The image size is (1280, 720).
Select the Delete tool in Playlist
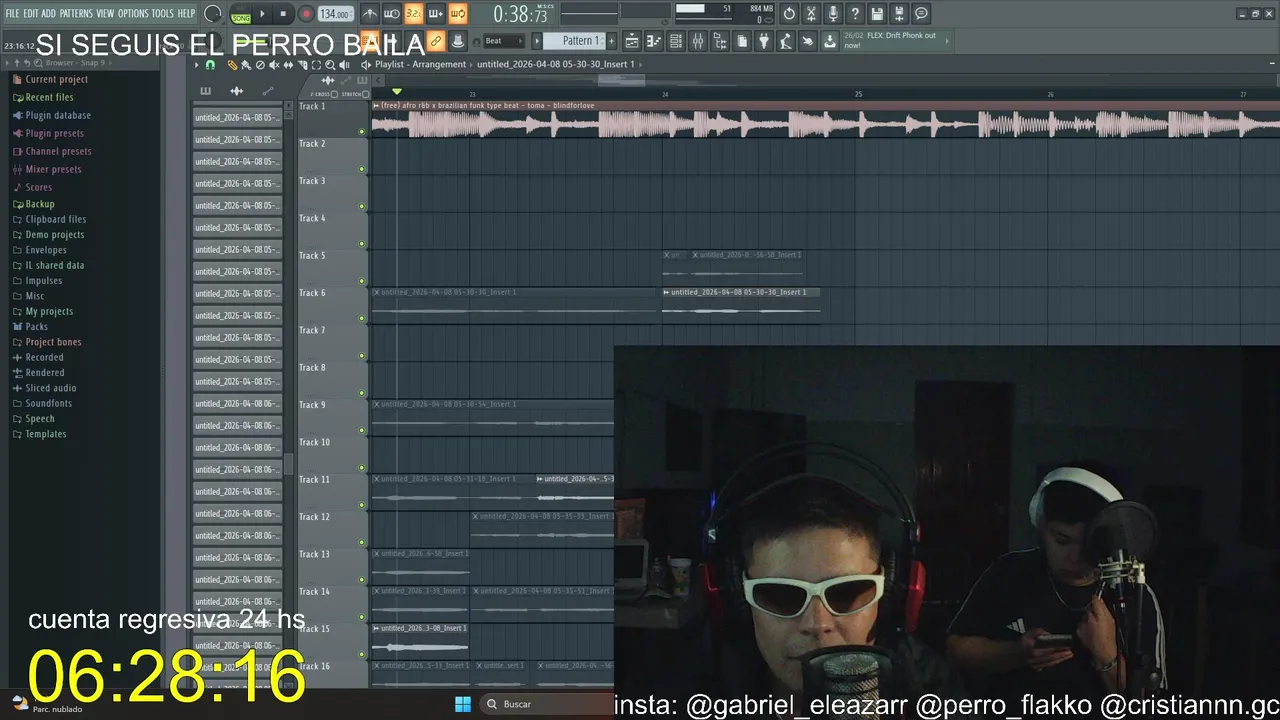tap(260, 65)
